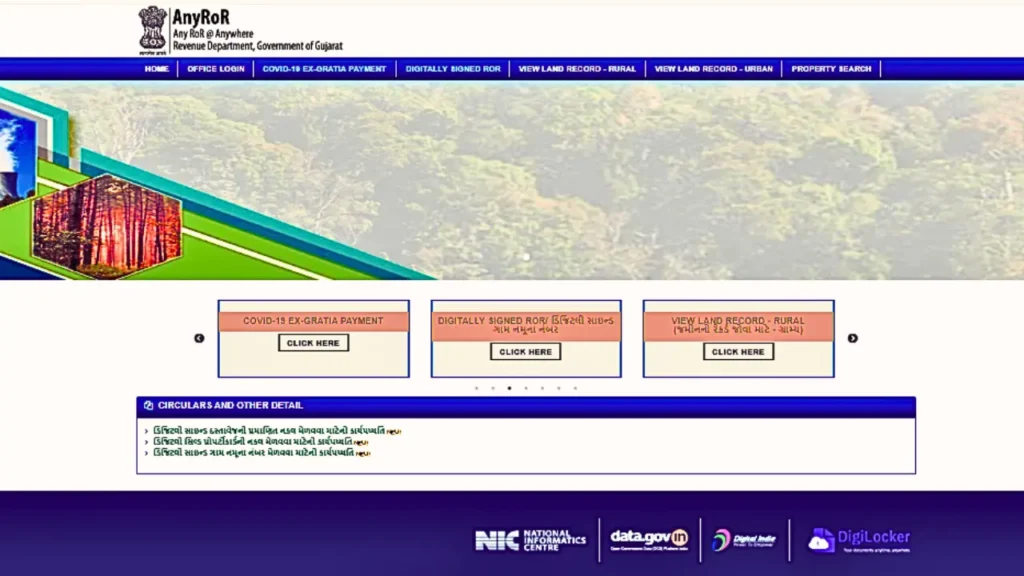Image resolution: width=1024 pixels, height=576 pixels.
Task: Open the HOME menu item
Action: pyautogui.click(x=156, y=68)
